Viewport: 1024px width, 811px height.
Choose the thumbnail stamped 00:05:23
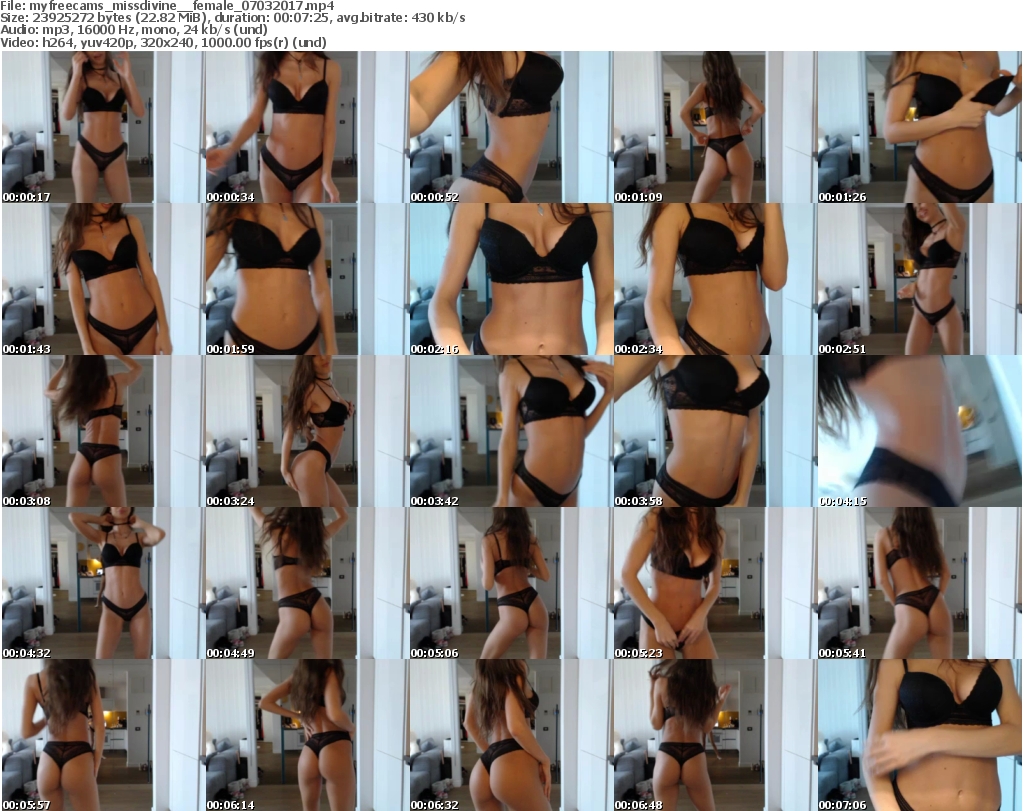tap(714, 584)
